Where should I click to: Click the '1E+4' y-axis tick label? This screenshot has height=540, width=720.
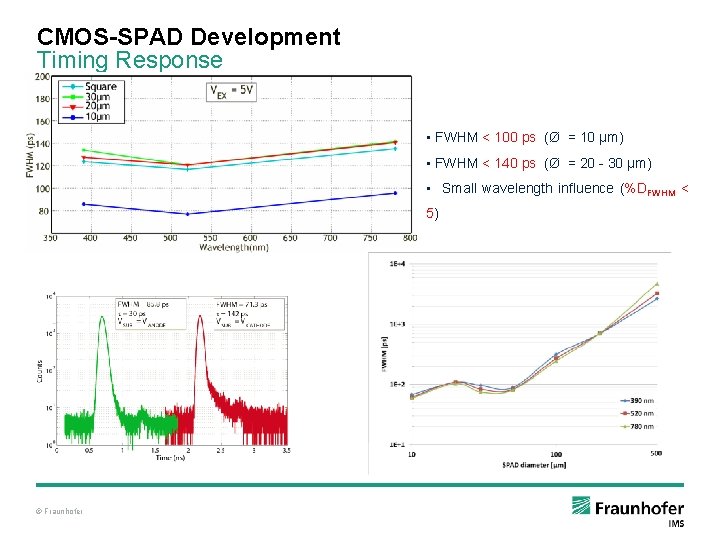pos(397,264)
